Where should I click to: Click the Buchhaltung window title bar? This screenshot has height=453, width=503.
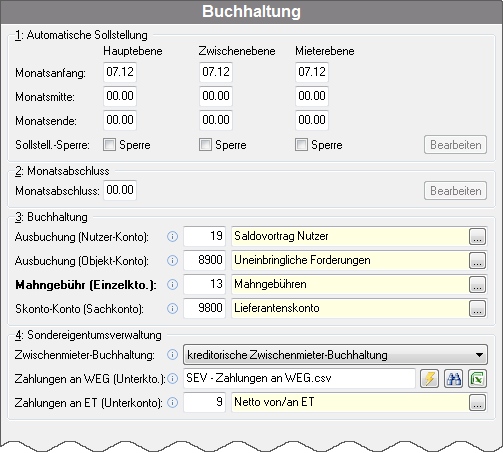click(251, 12)
